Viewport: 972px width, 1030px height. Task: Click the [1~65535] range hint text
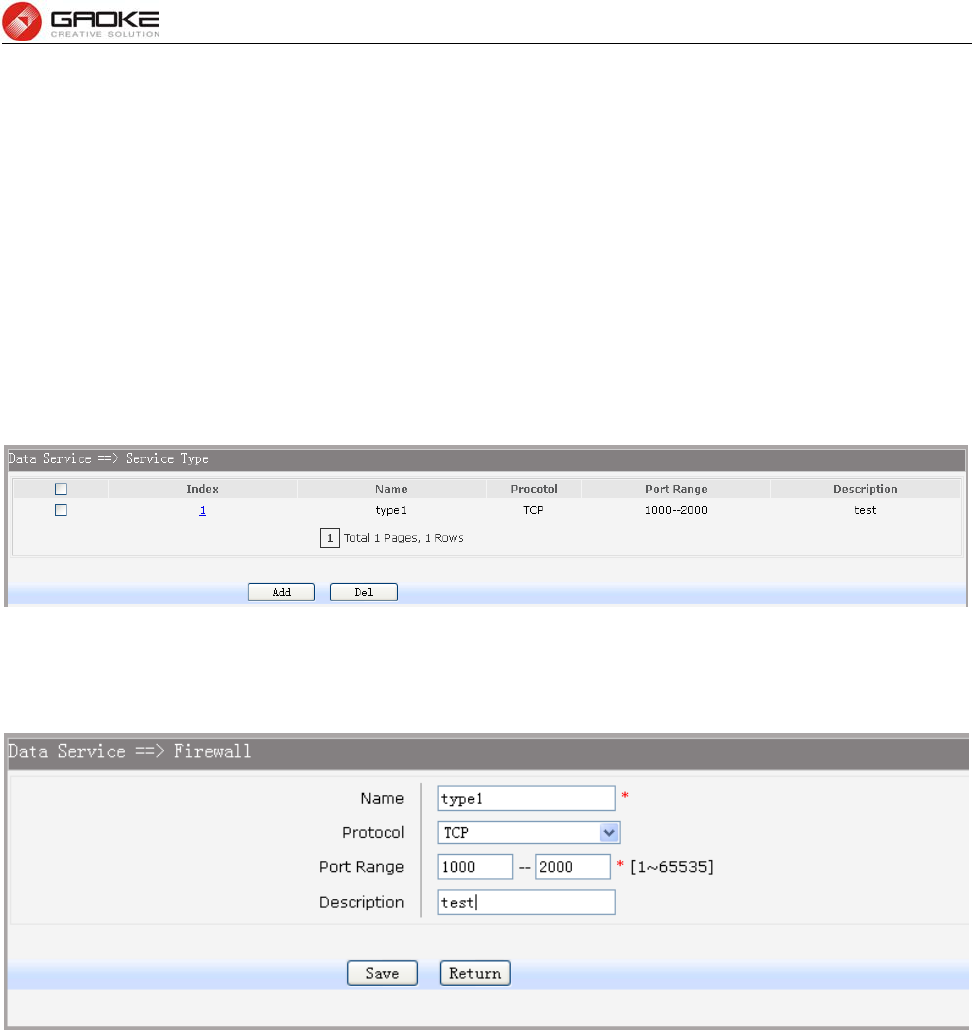tap(671, 866)
